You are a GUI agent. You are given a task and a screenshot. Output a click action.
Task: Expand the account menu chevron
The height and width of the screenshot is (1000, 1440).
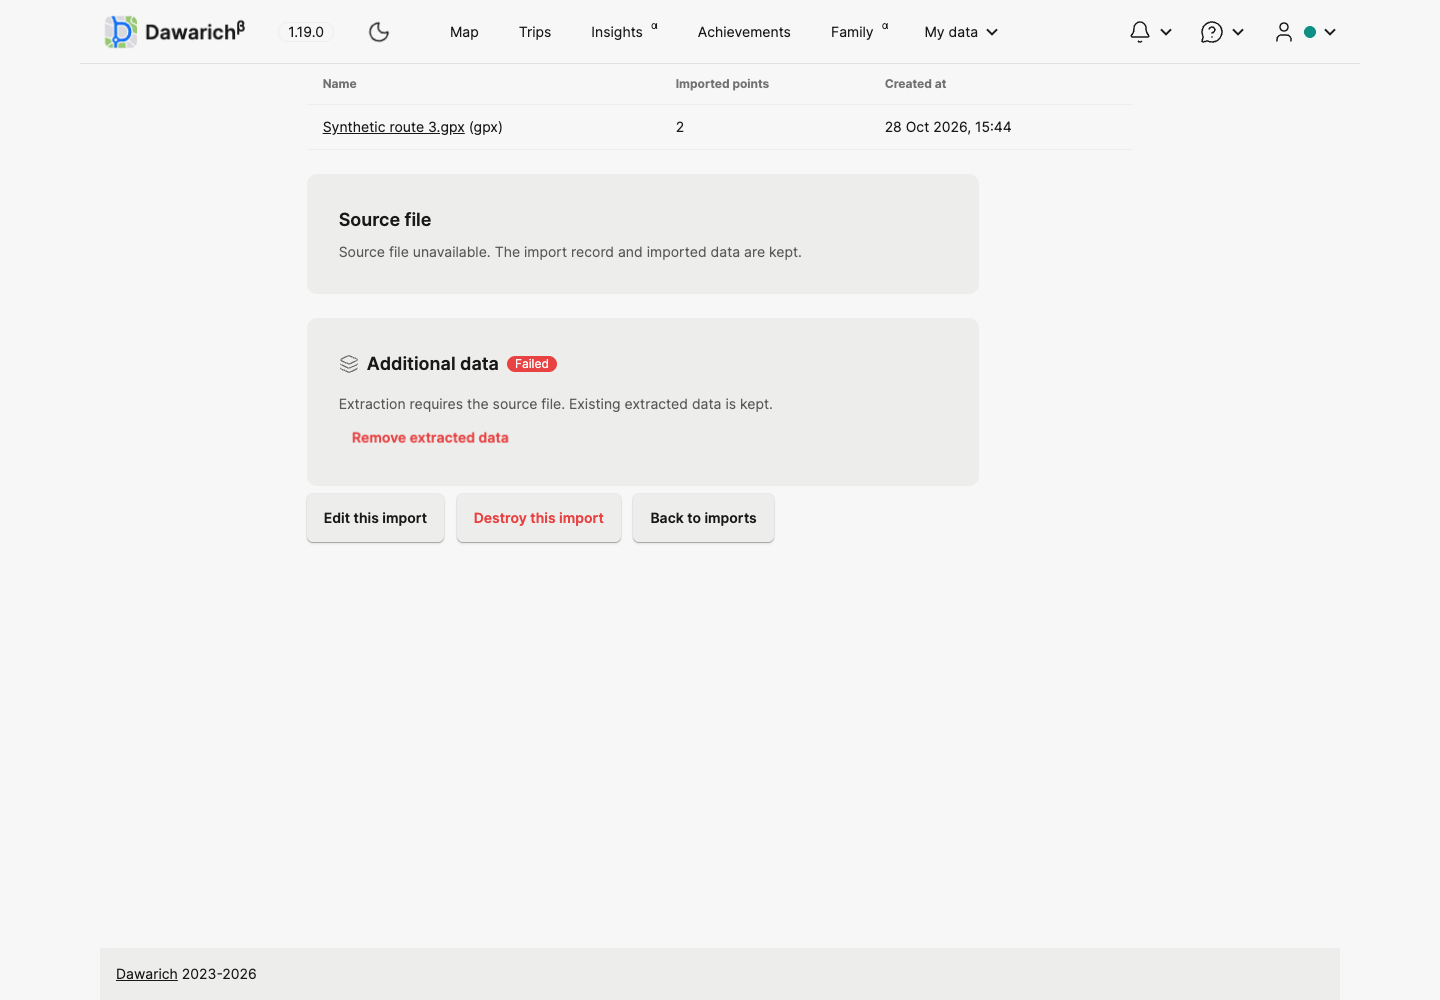(x=1330, y=32)
